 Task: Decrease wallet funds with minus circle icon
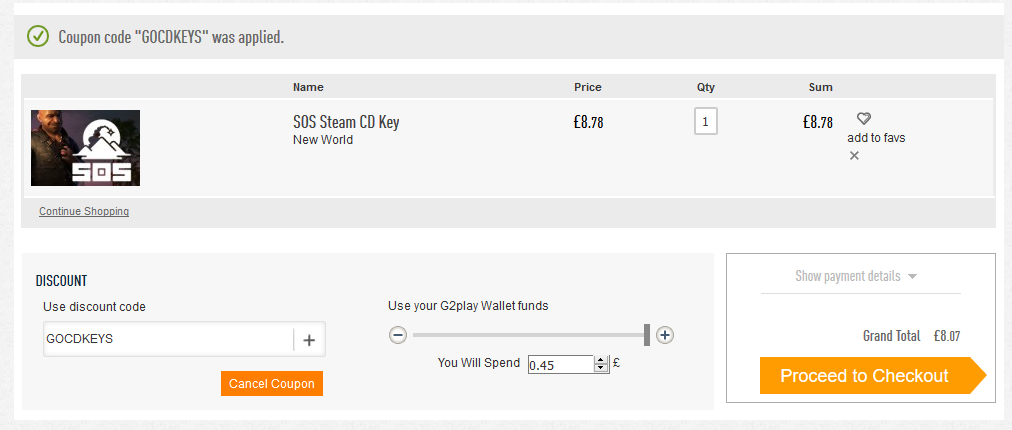click(398, 335)
